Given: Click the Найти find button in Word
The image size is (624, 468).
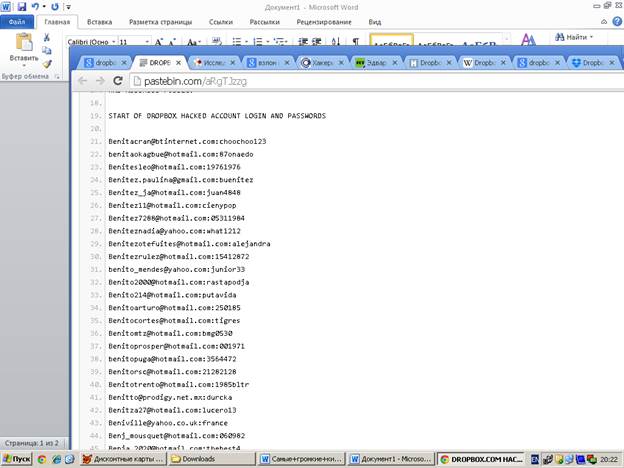Looking at the screenshot, I should coord(571,37).
